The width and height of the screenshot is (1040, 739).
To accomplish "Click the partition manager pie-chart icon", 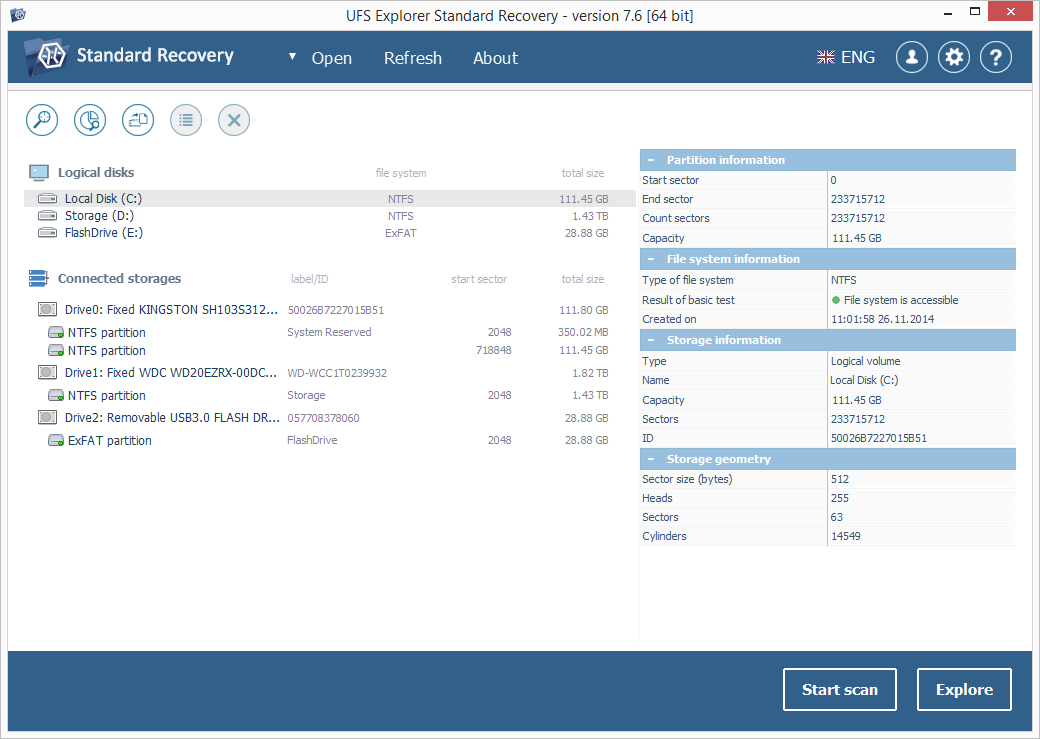I will 90,120.
